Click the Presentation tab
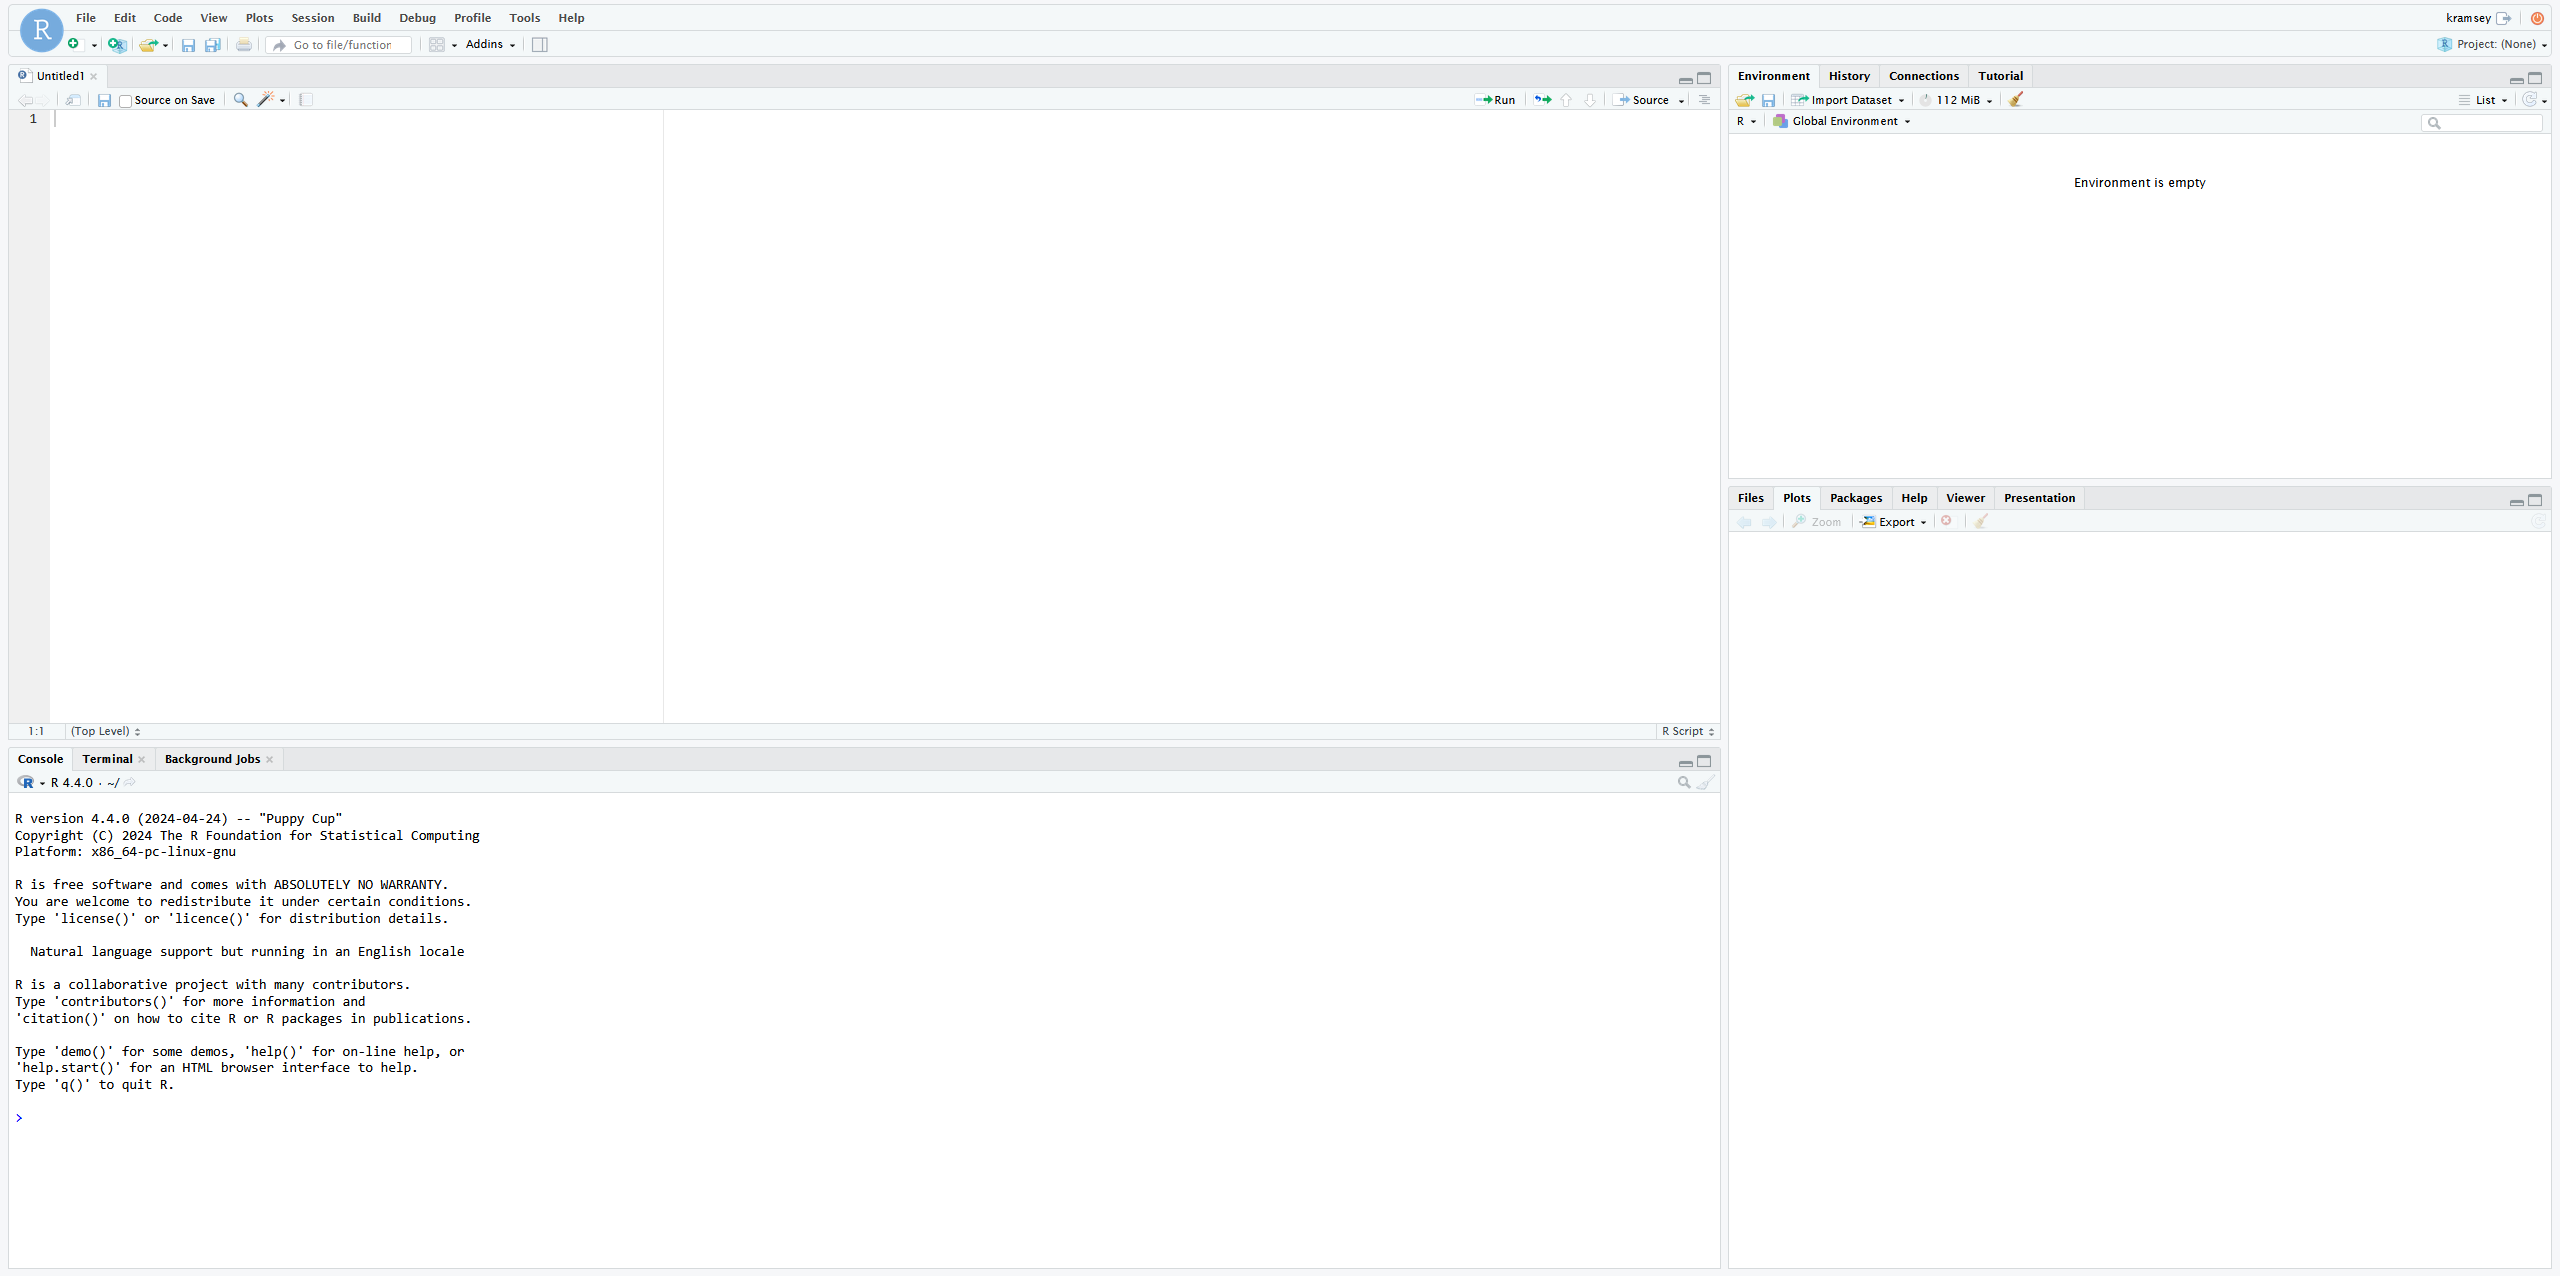The image size is (2560, 1276). [2039, 498]
